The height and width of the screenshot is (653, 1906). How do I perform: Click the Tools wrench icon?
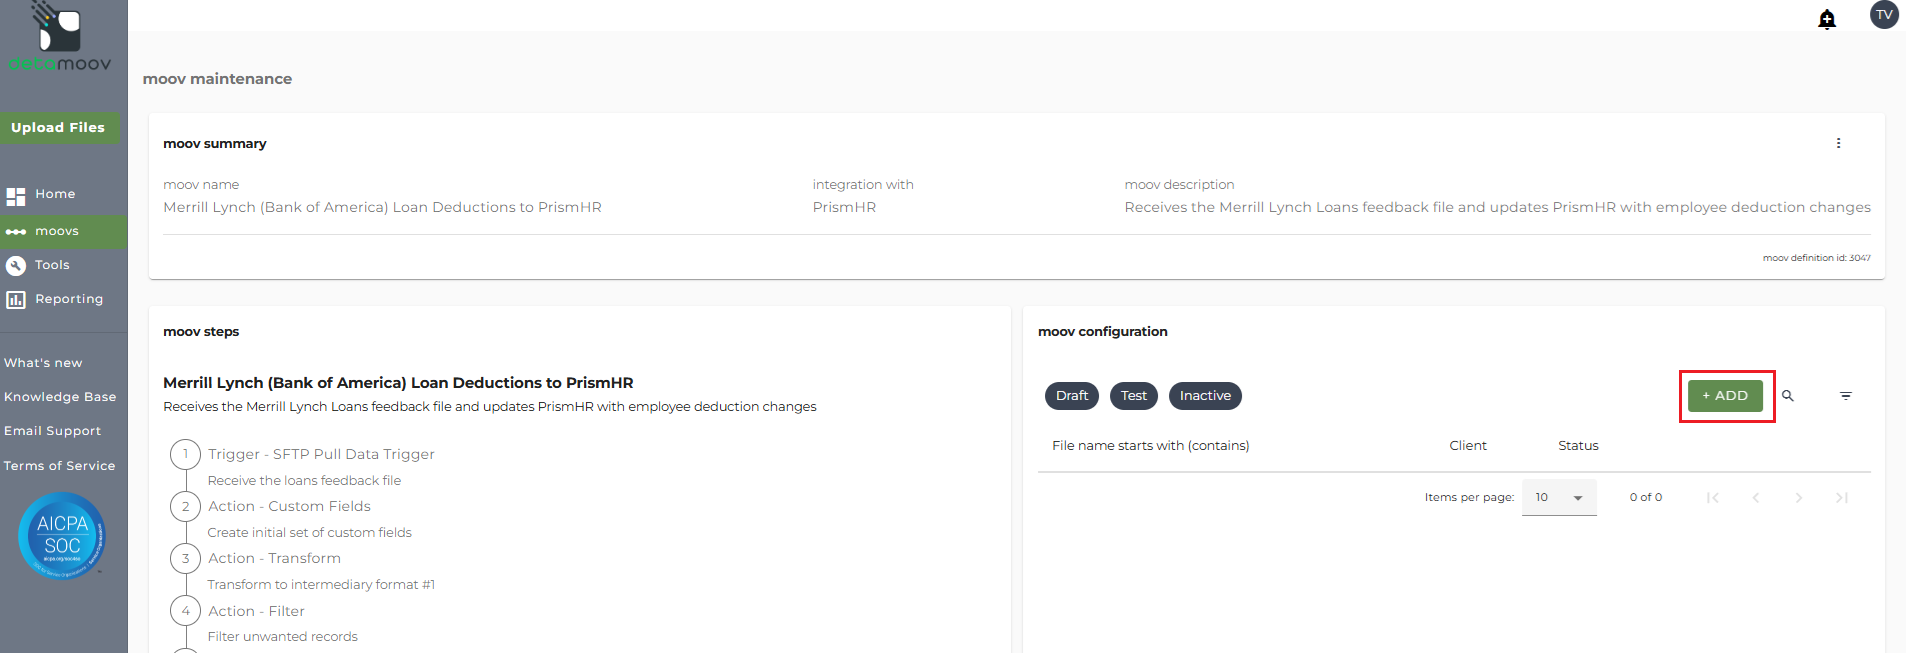pyautogui.click(x=16, y=266)
